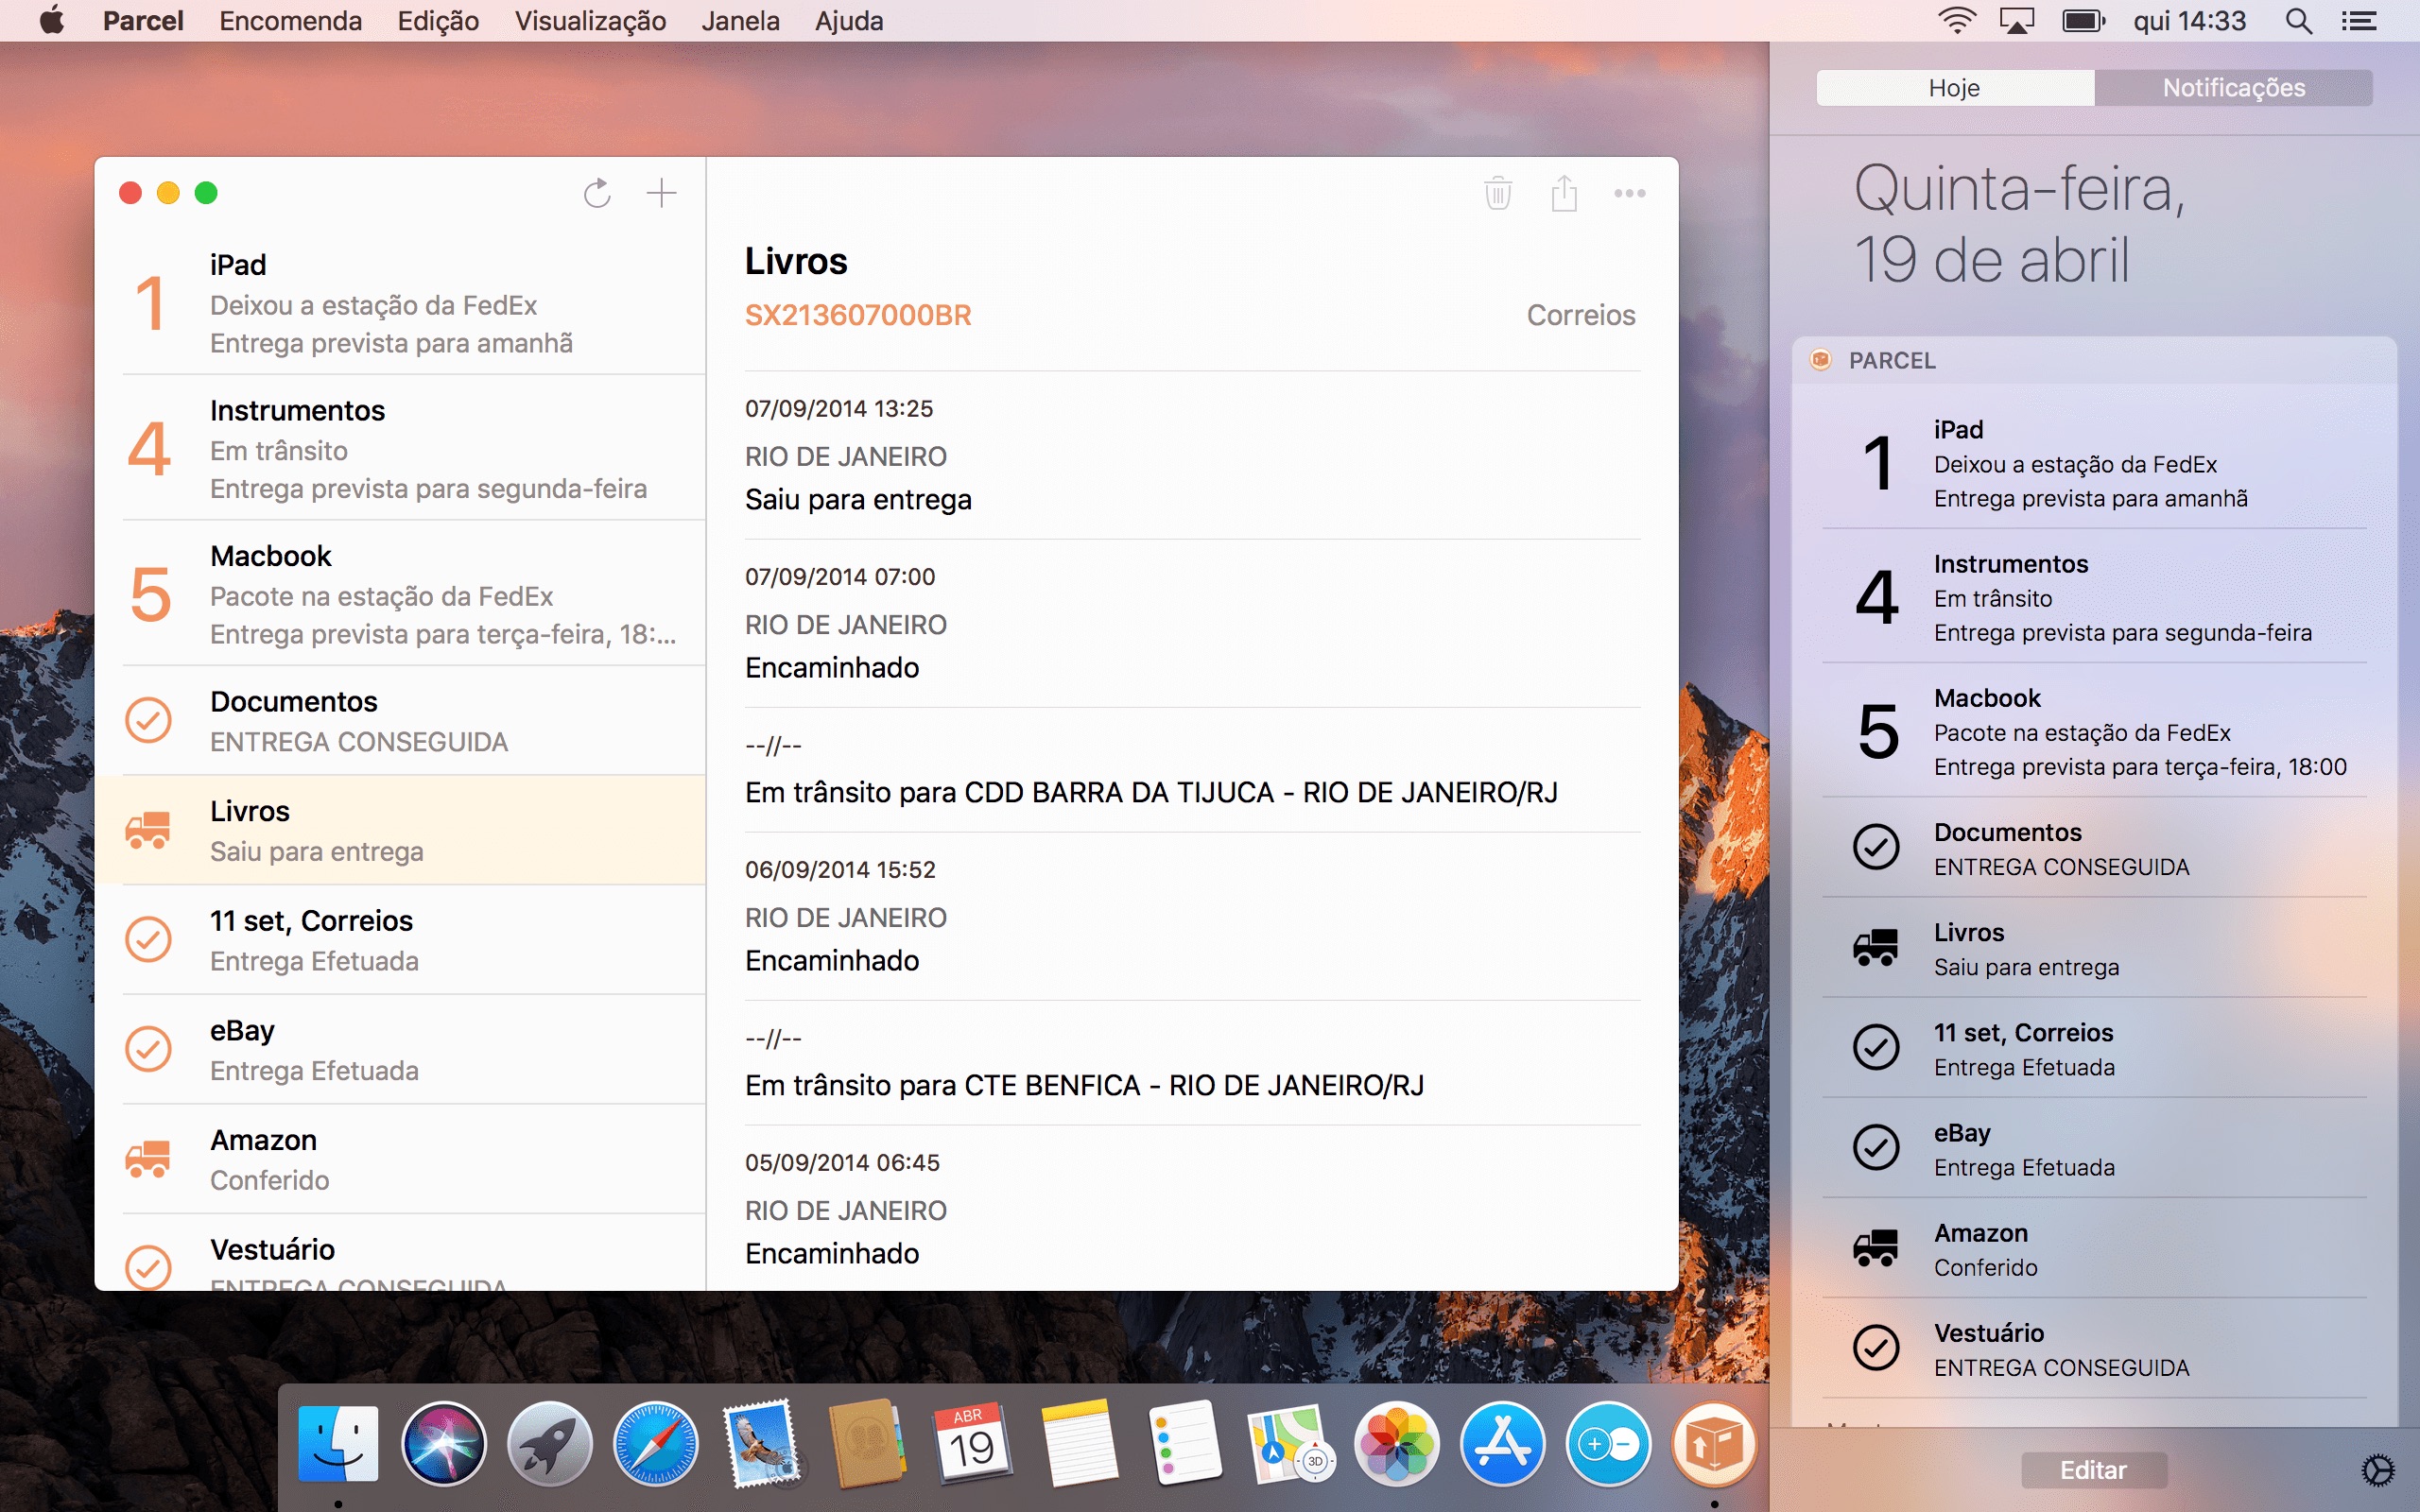Viewport: 2420px width, 1512px height.
Task: Open the Parcel application menu
Action: 143,21
